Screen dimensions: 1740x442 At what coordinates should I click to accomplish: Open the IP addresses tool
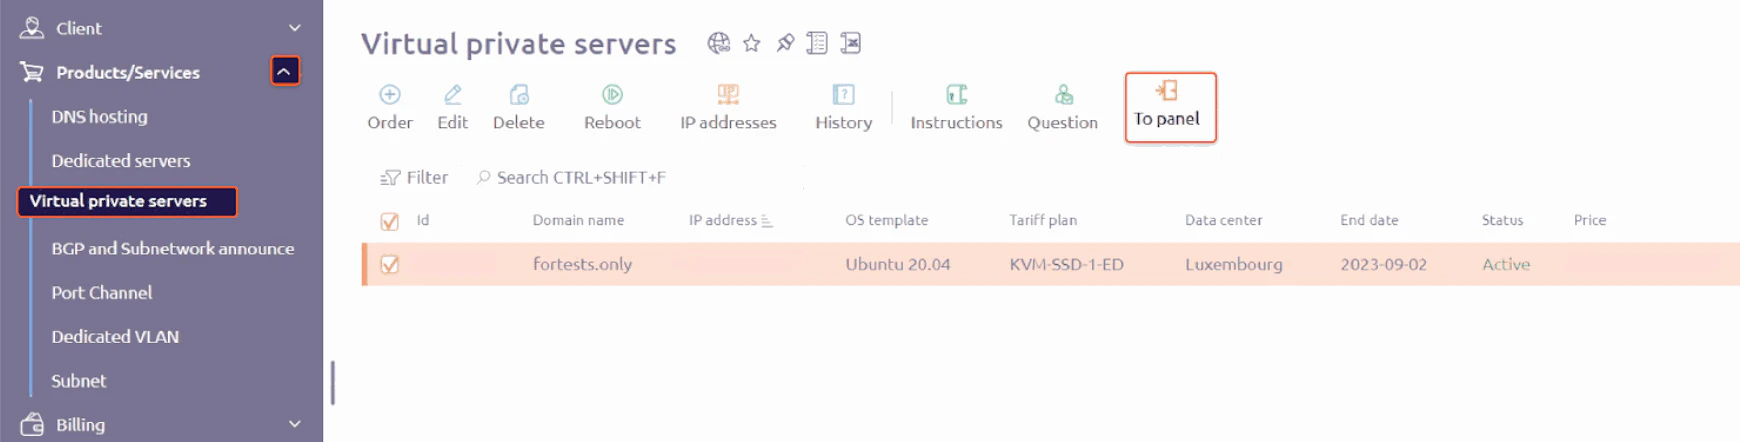728,107
